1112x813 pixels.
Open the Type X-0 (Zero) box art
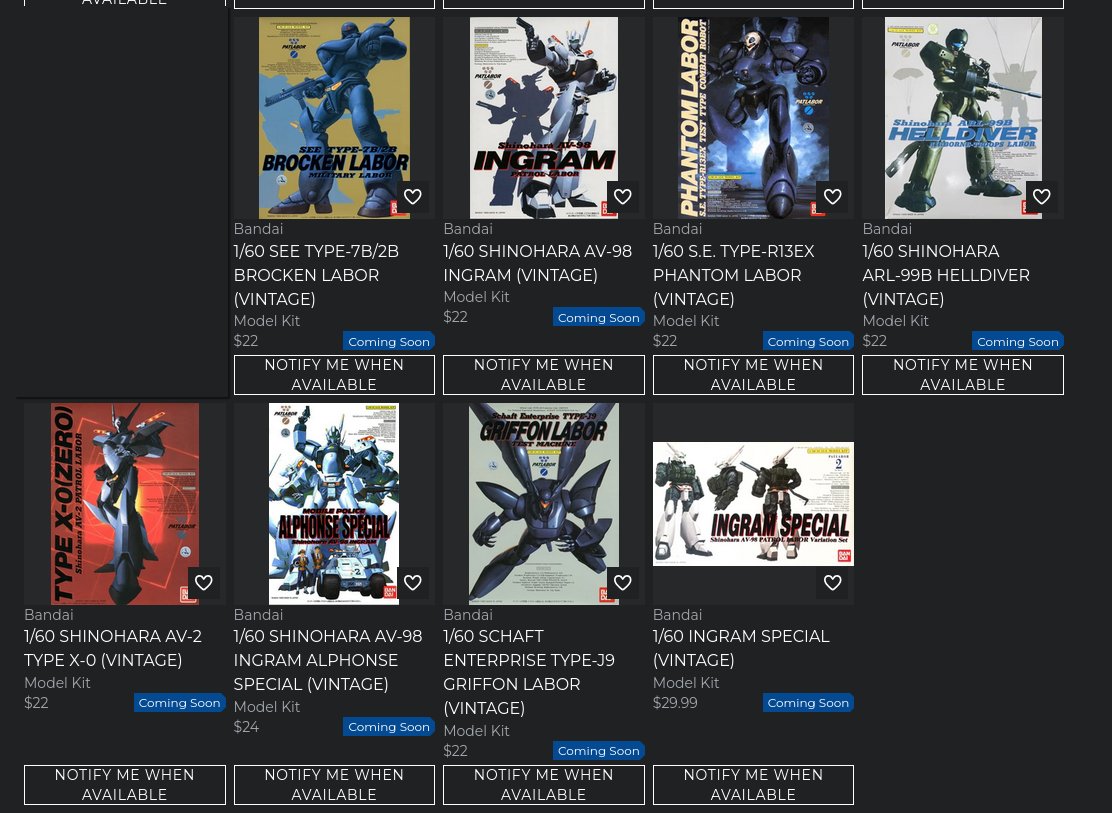click(x=125, y=504)
